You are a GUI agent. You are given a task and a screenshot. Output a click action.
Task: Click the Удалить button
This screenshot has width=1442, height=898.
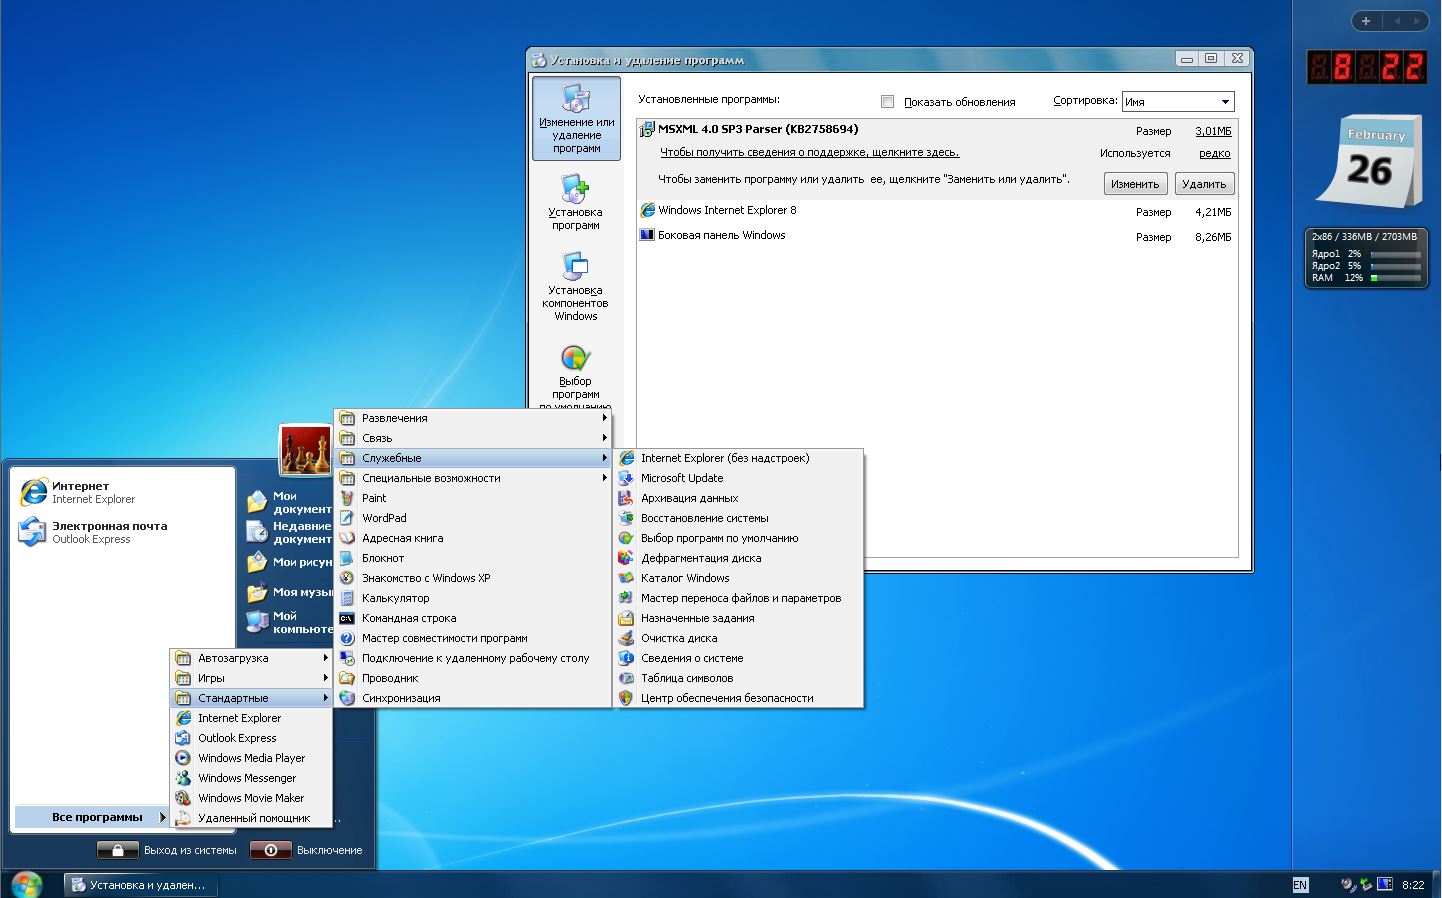point(1204,184)
